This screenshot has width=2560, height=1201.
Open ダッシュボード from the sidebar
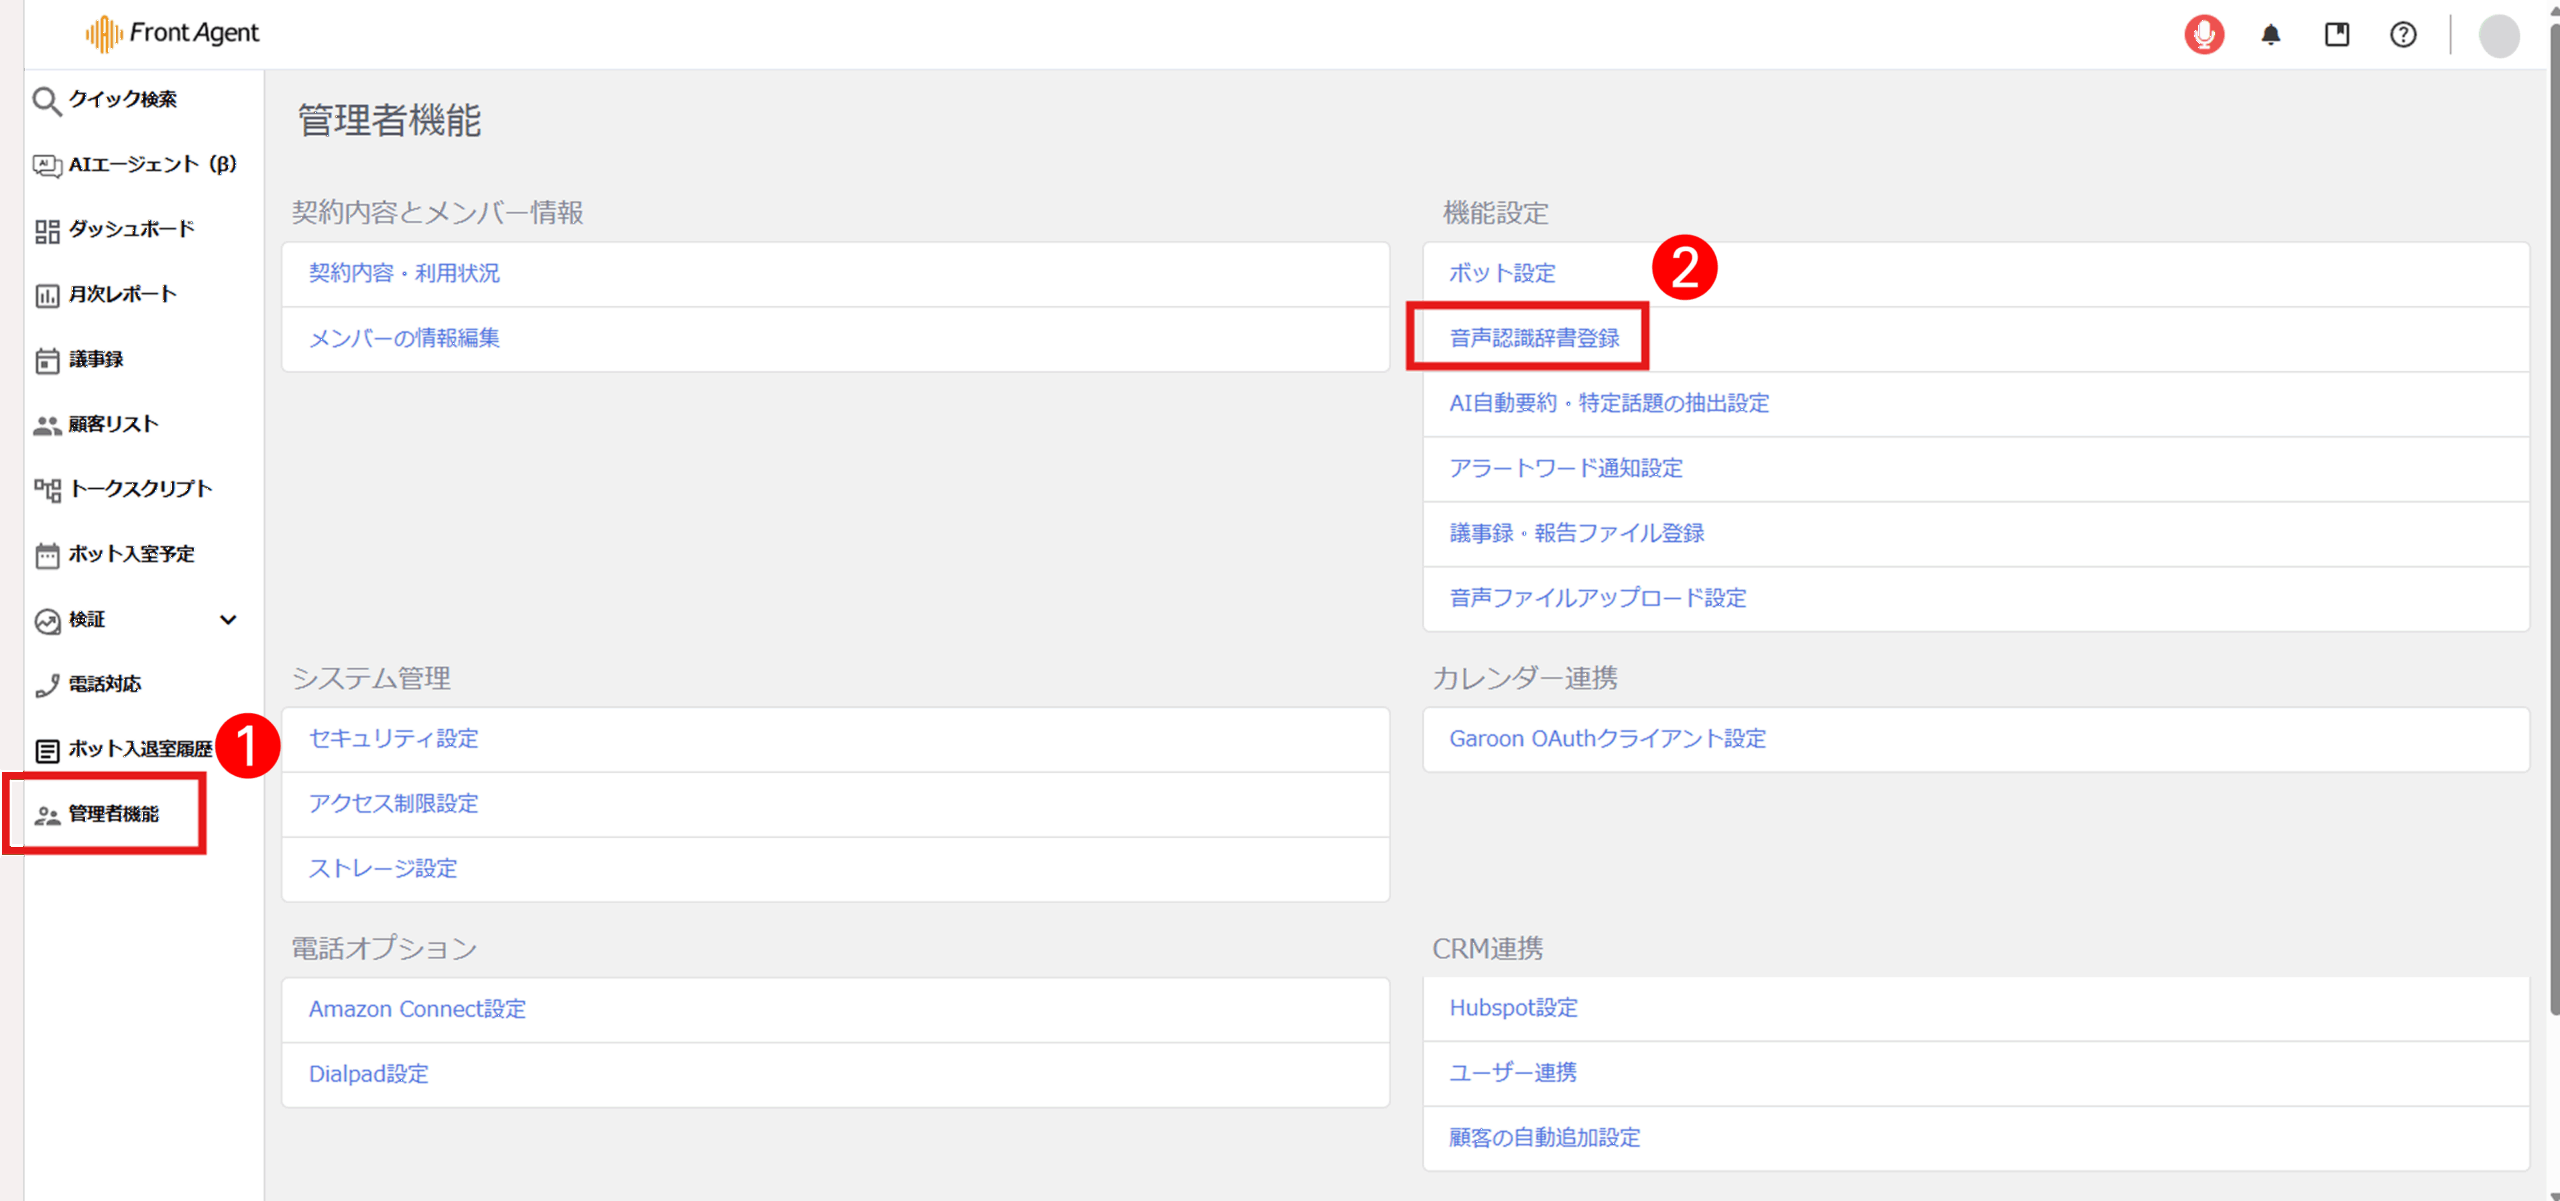[115, 229]
